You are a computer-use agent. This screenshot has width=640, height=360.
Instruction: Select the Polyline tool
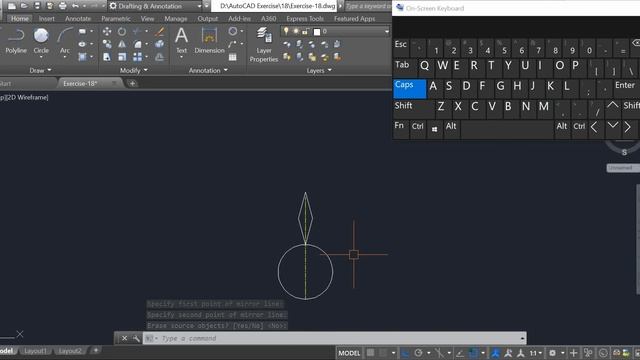[16, 41]
